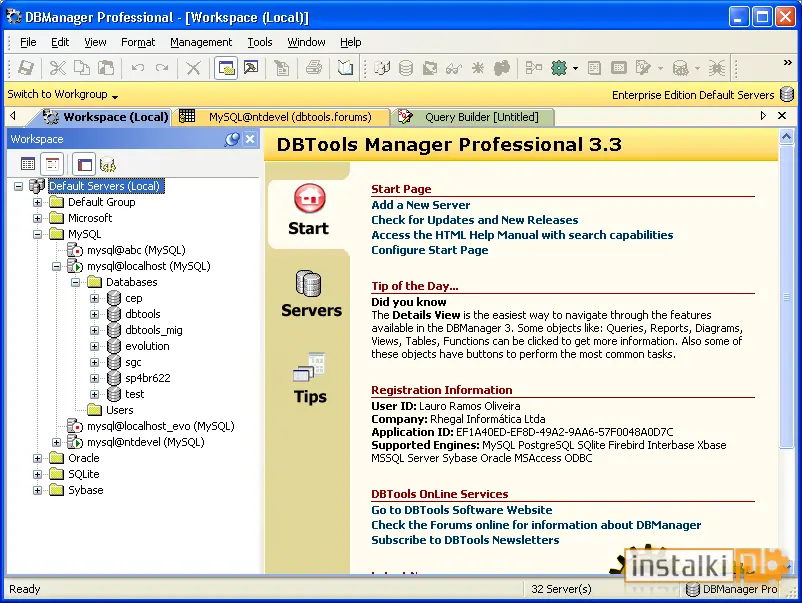802x603 pixels.
Task: Click the tab scroll left arrow
Action: [13, 116]
